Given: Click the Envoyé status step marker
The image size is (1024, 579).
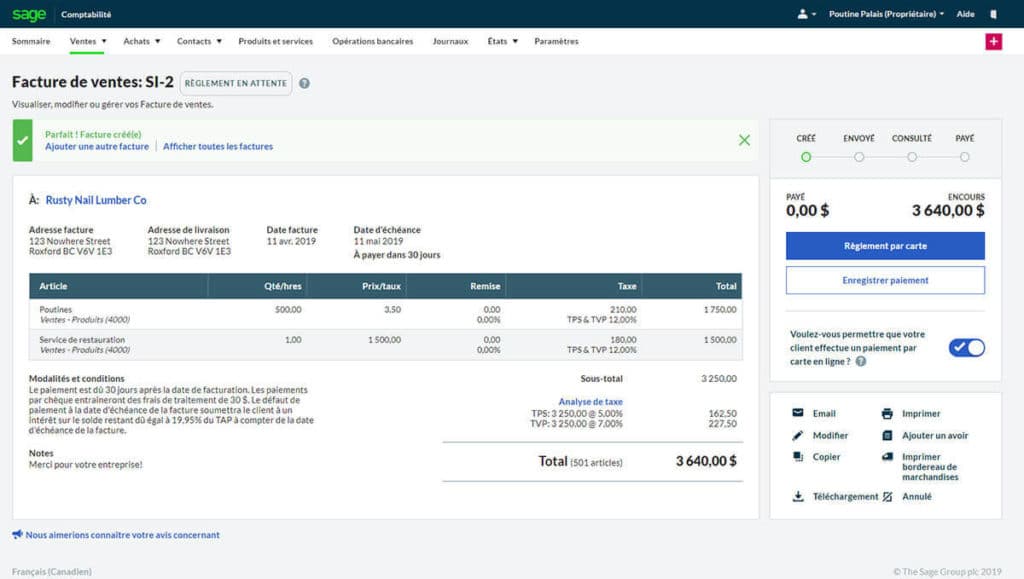Looking at the screenshot, I should click(859, 157).
